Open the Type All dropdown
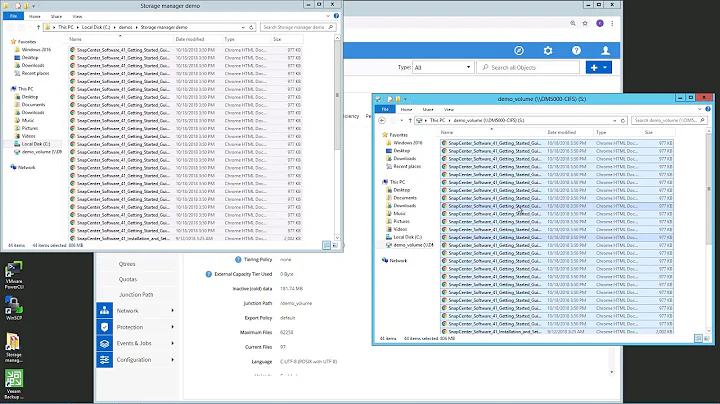This screenshot has width=720, height=404. coord(443,67)
